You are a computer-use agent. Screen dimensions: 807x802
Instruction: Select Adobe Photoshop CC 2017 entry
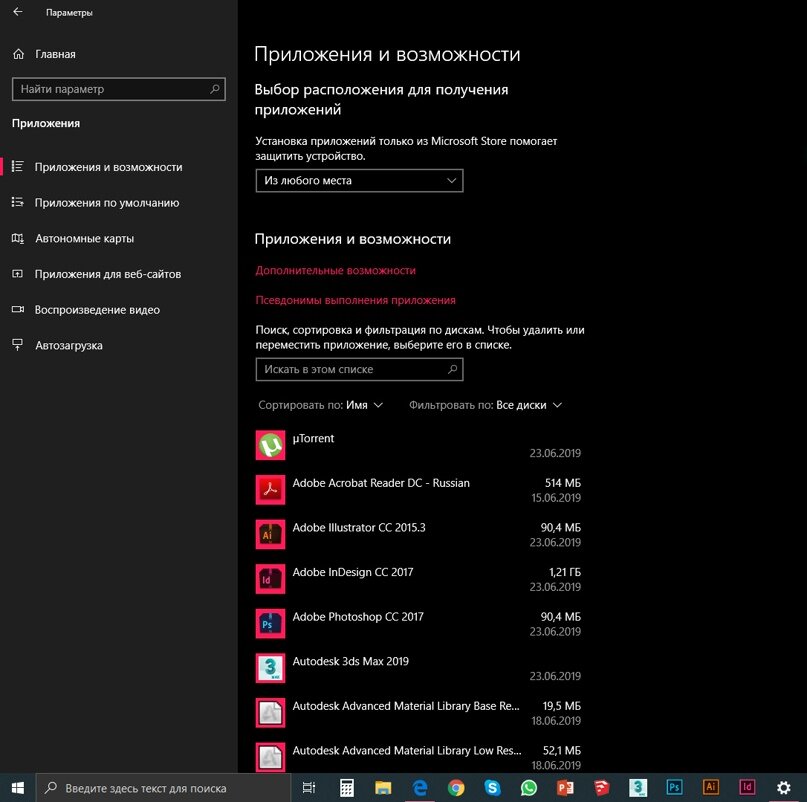click(358, 617)
